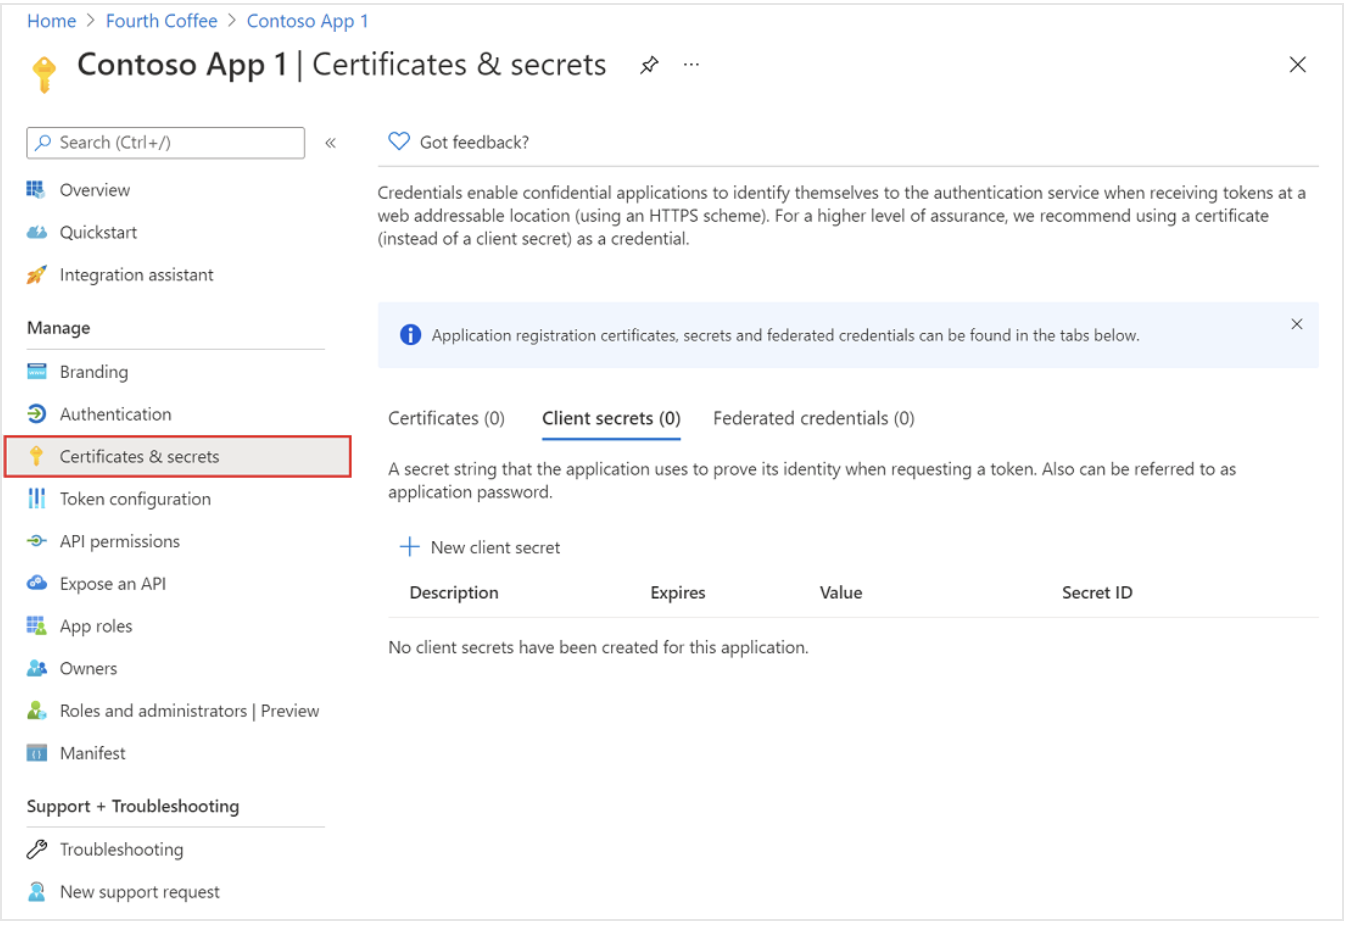
Task: Dismiss the information banner
Action: (x=1296, y=324)
